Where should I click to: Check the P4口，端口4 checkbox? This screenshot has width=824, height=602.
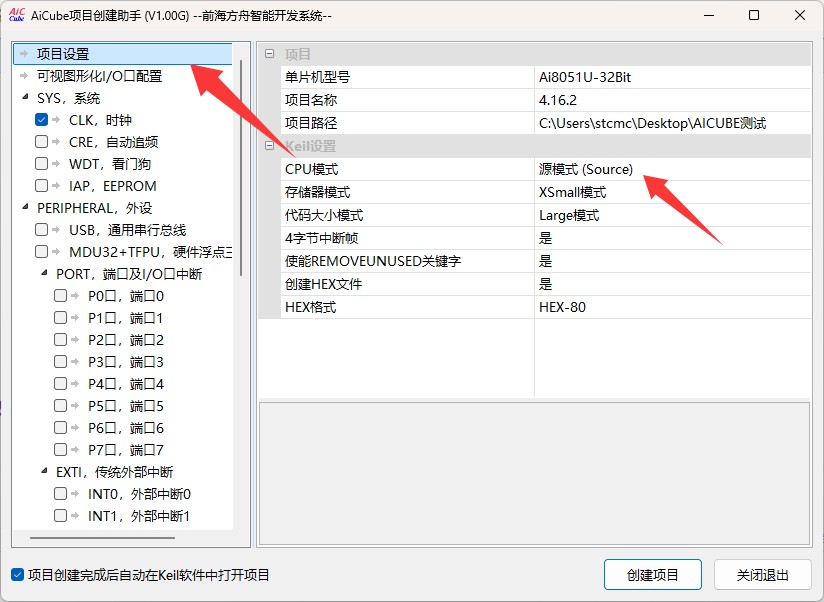pos(60,383)
